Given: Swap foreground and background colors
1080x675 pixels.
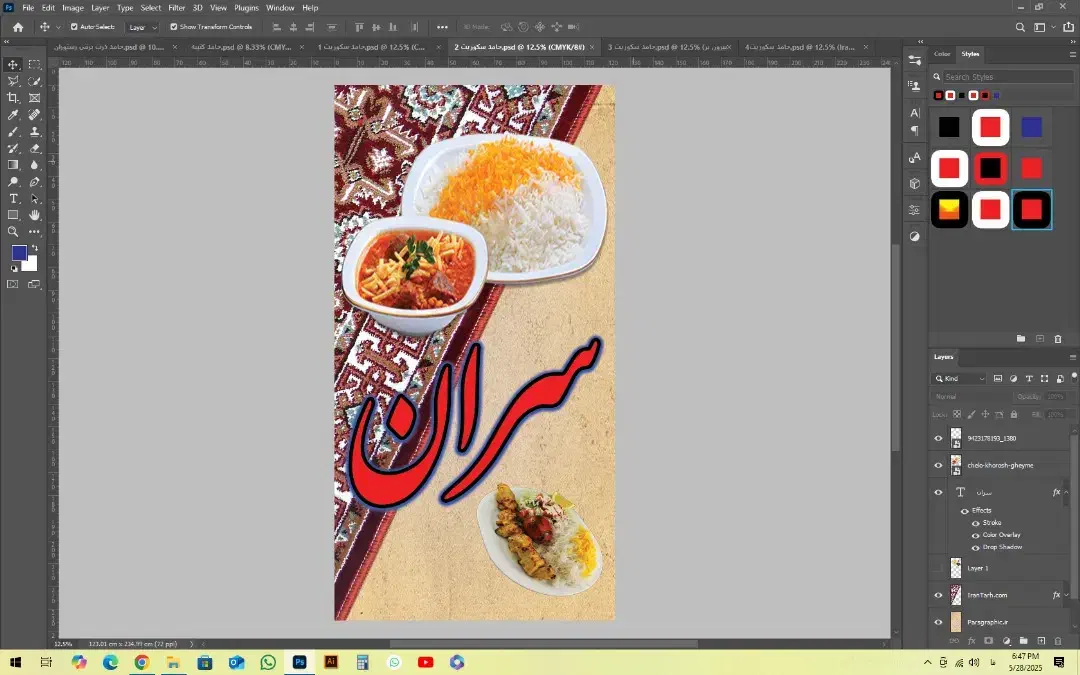Looking at the screenshot, I should [x=34, y=249].
